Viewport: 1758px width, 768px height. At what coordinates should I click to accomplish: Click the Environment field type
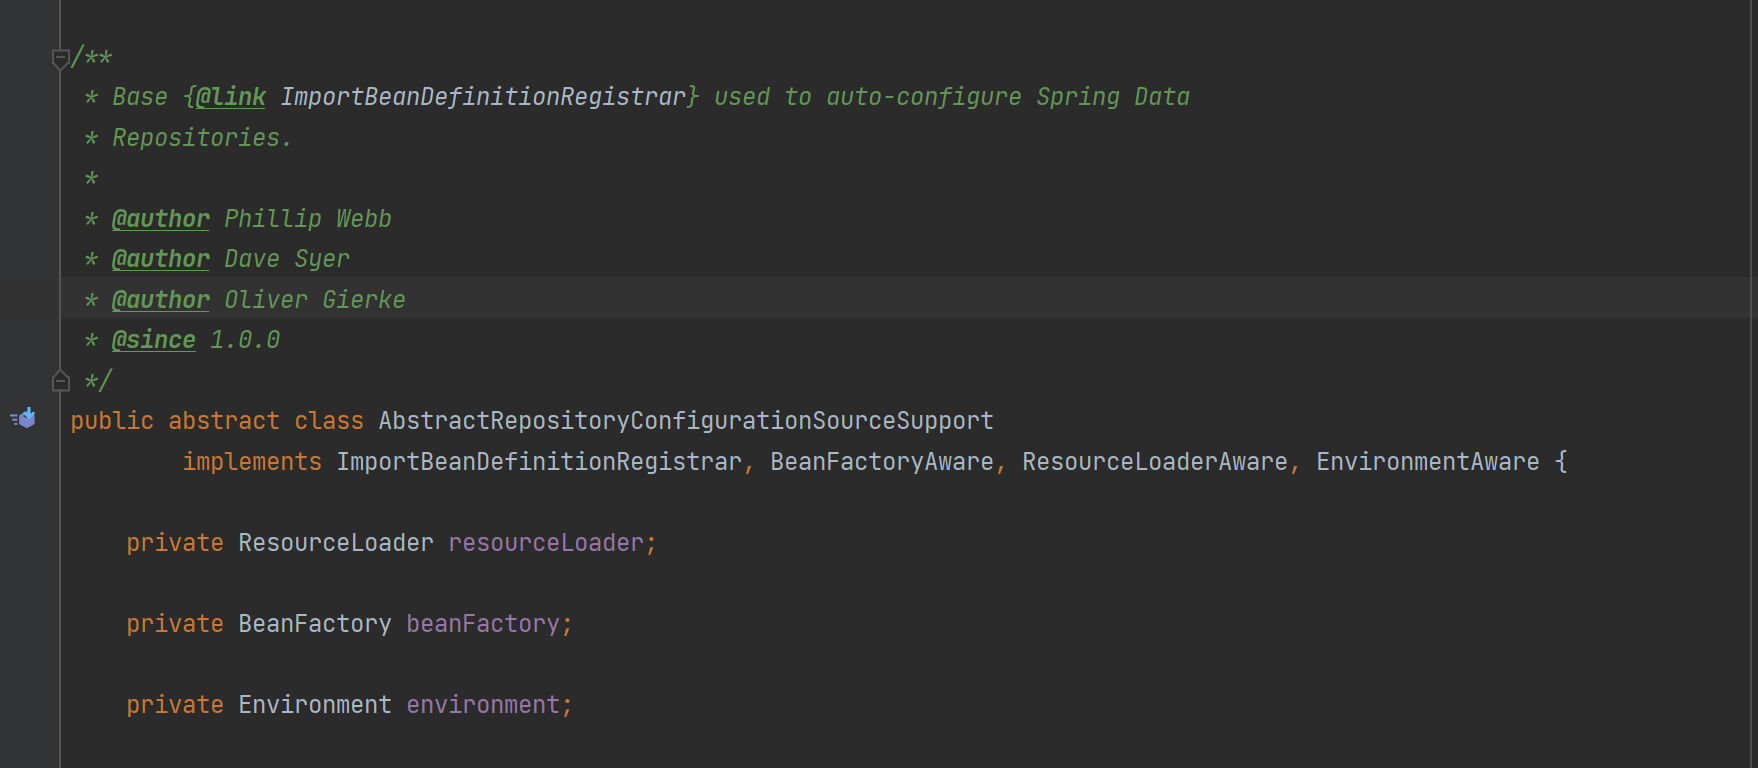point(315,705)
